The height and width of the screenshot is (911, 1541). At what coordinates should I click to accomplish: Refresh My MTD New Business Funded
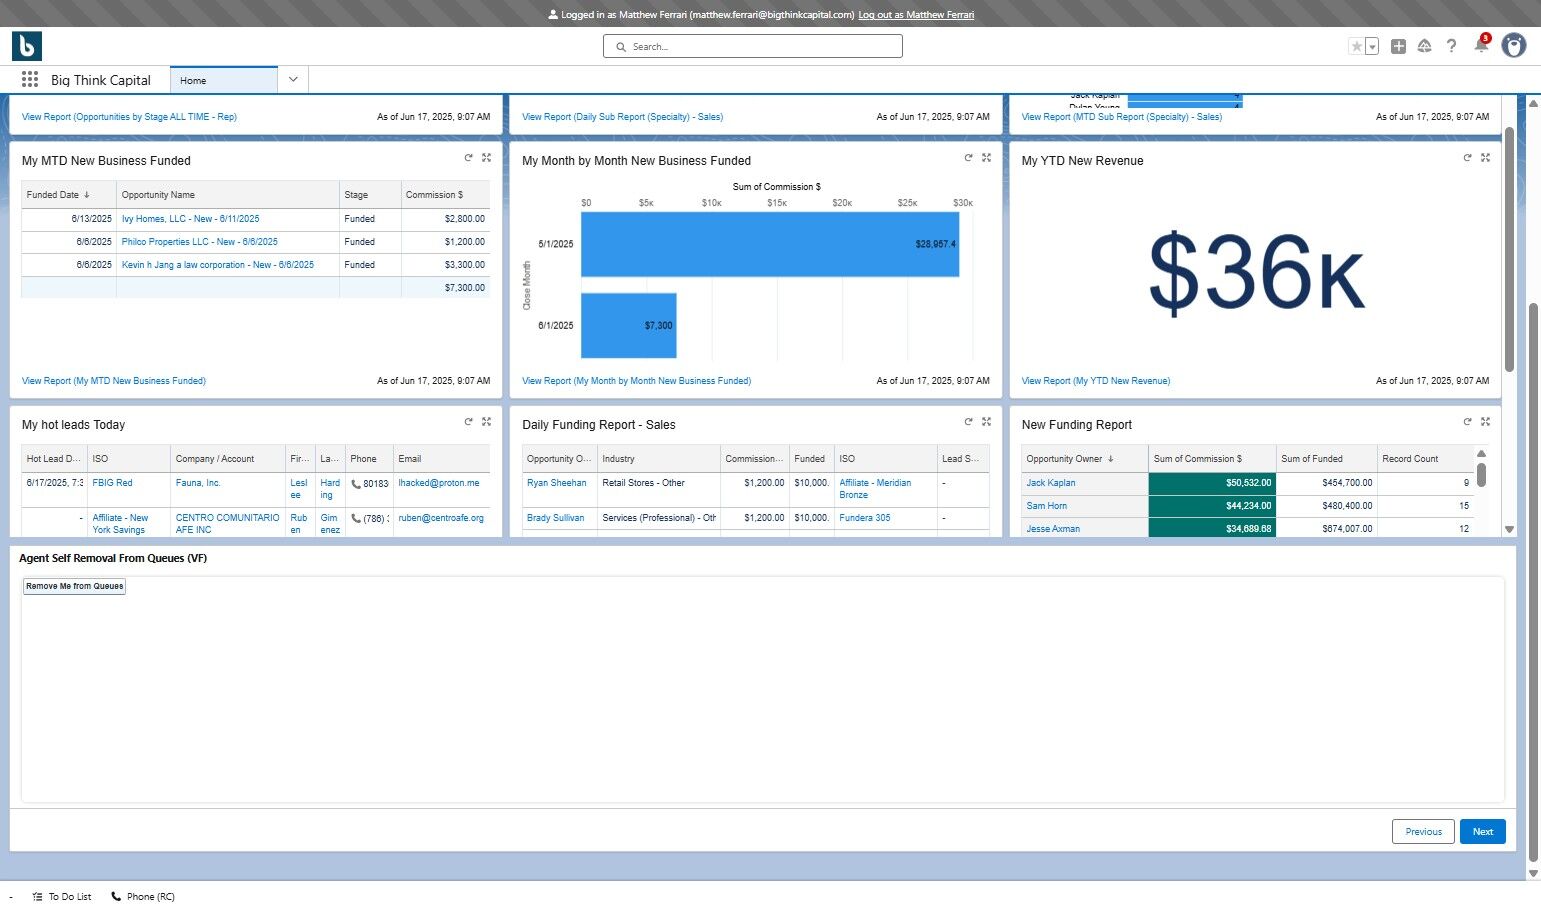coord(468,157)
